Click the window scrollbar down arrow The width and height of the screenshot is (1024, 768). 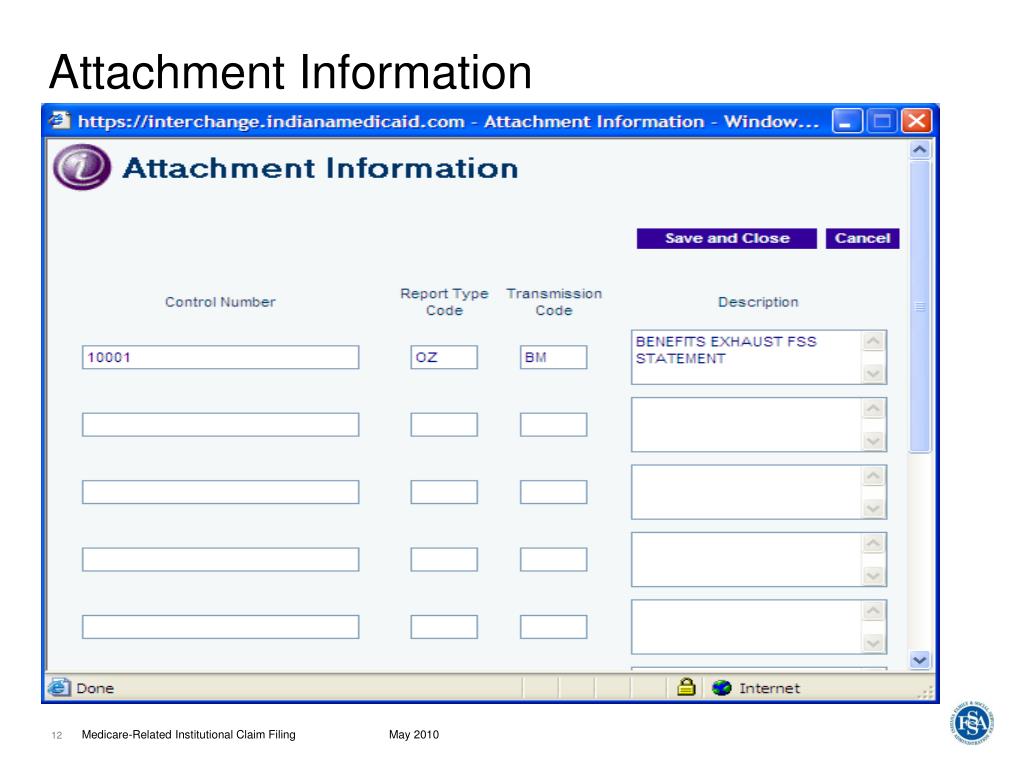pyautogui.click(x=920, y=660)
